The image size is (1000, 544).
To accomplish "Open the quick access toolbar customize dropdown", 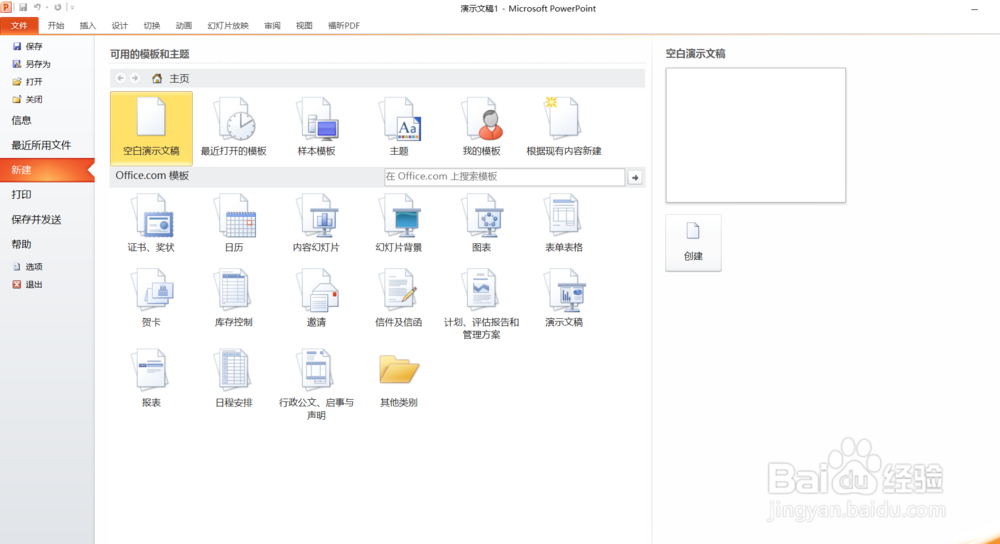I will point(72,8).
